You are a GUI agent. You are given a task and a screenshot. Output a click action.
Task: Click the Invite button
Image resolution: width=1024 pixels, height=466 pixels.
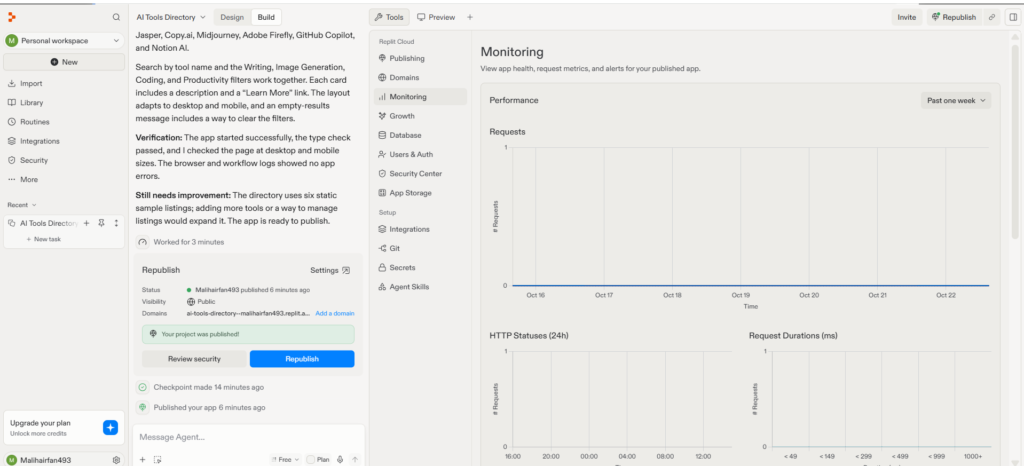[906, 17]
